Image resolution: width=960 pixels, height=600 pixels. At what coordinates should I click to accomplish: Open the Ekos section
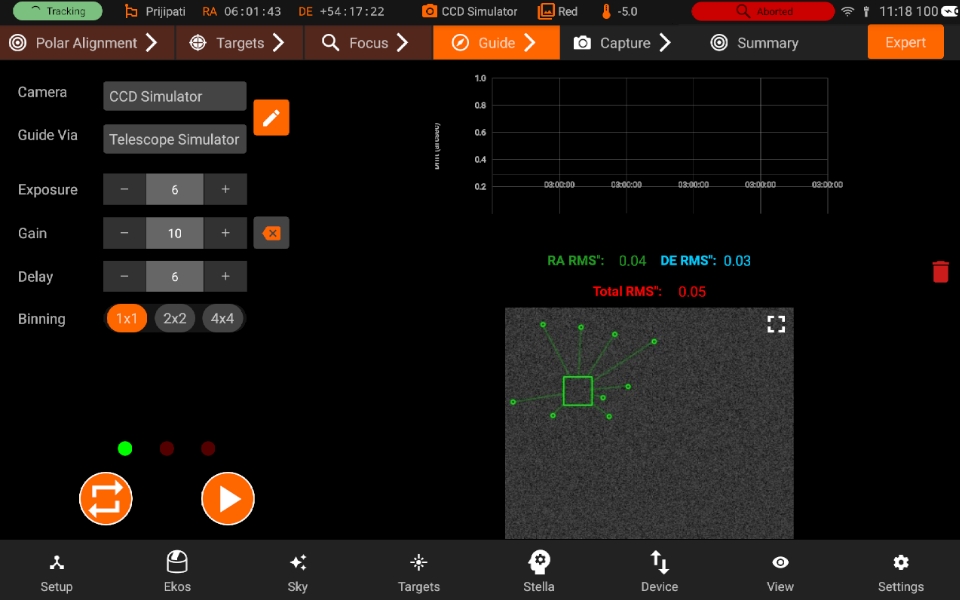pos(177,572)
